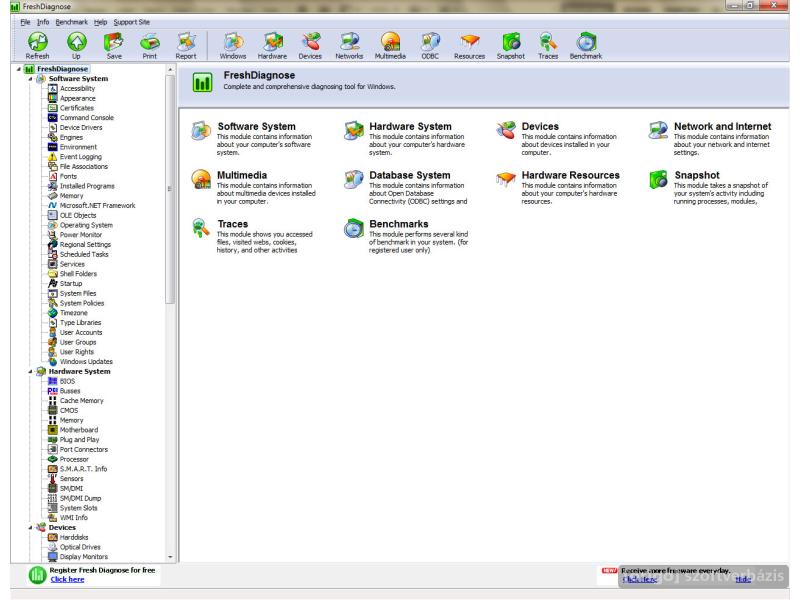Click the Hide link in freeware notice
Viewport: 800px width, 600px height.
(x=743, y=579)
